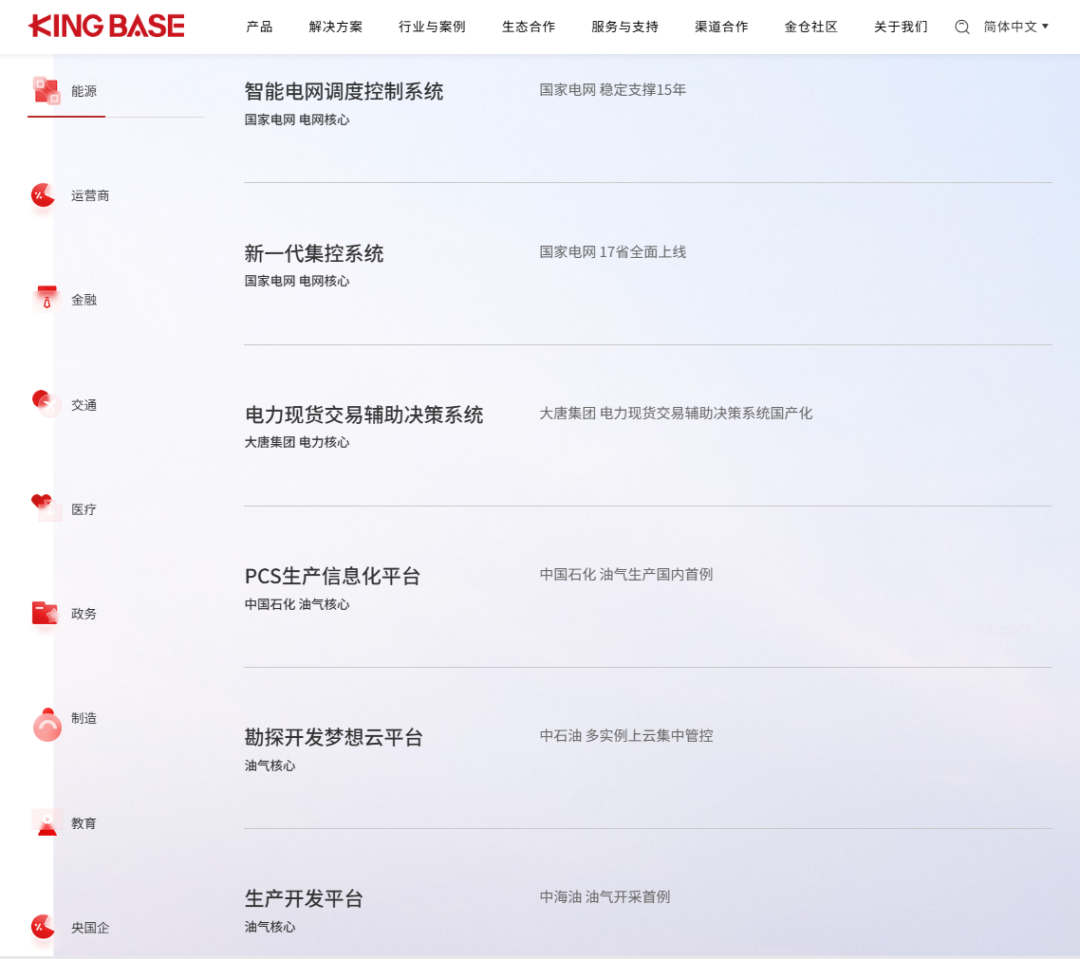Viewport: 1080px width, 959px height.
Task: Open the 金仓社区 menu
Action: click(x=811, y=27)
